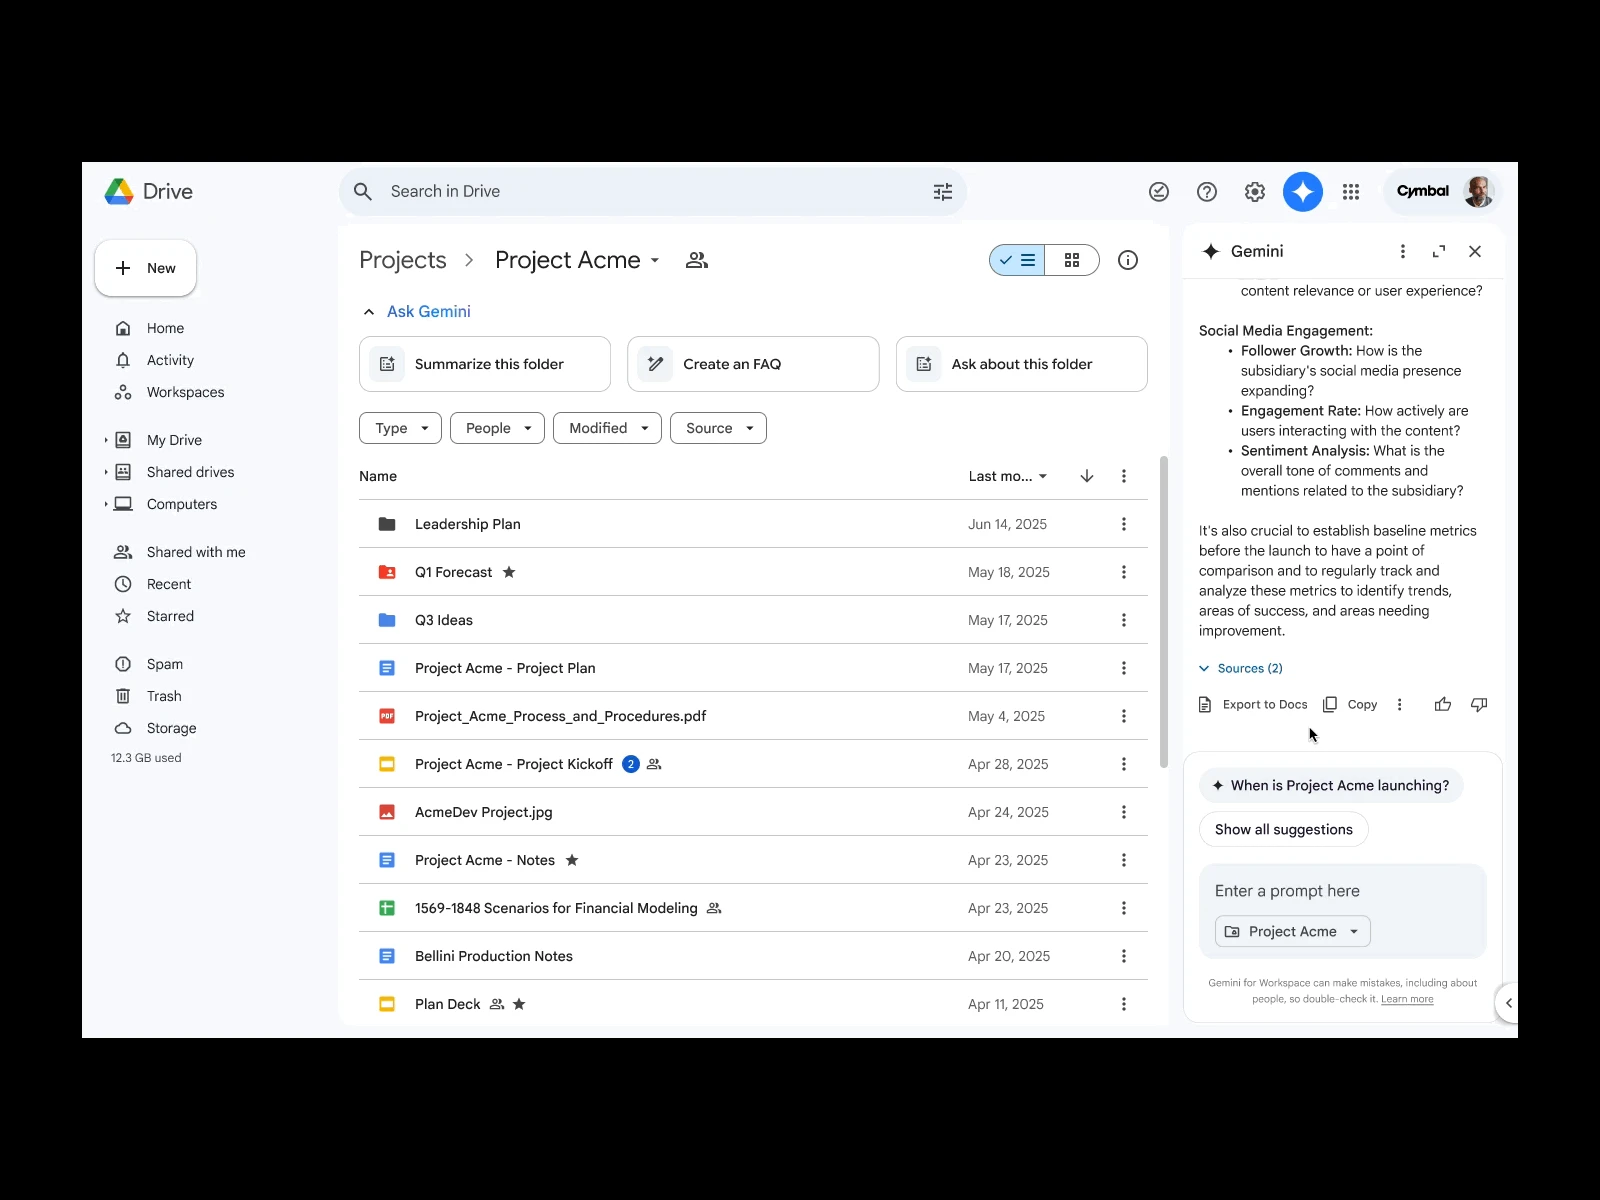The image size is (1600, 1200).
Task: Open the Type filter dropdown
Action: coord(400,428)
